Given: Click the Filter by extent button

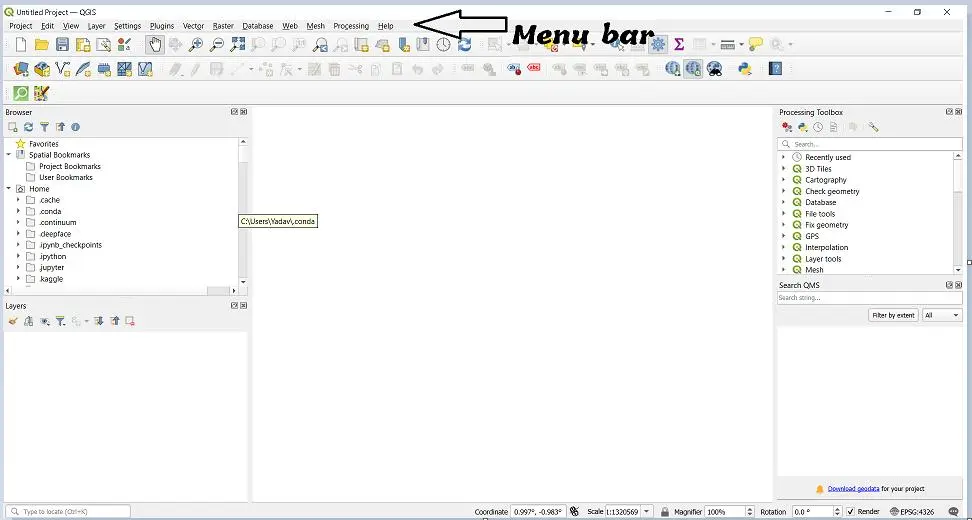Looking at the screenshot, I should click(x=893, y=315).
